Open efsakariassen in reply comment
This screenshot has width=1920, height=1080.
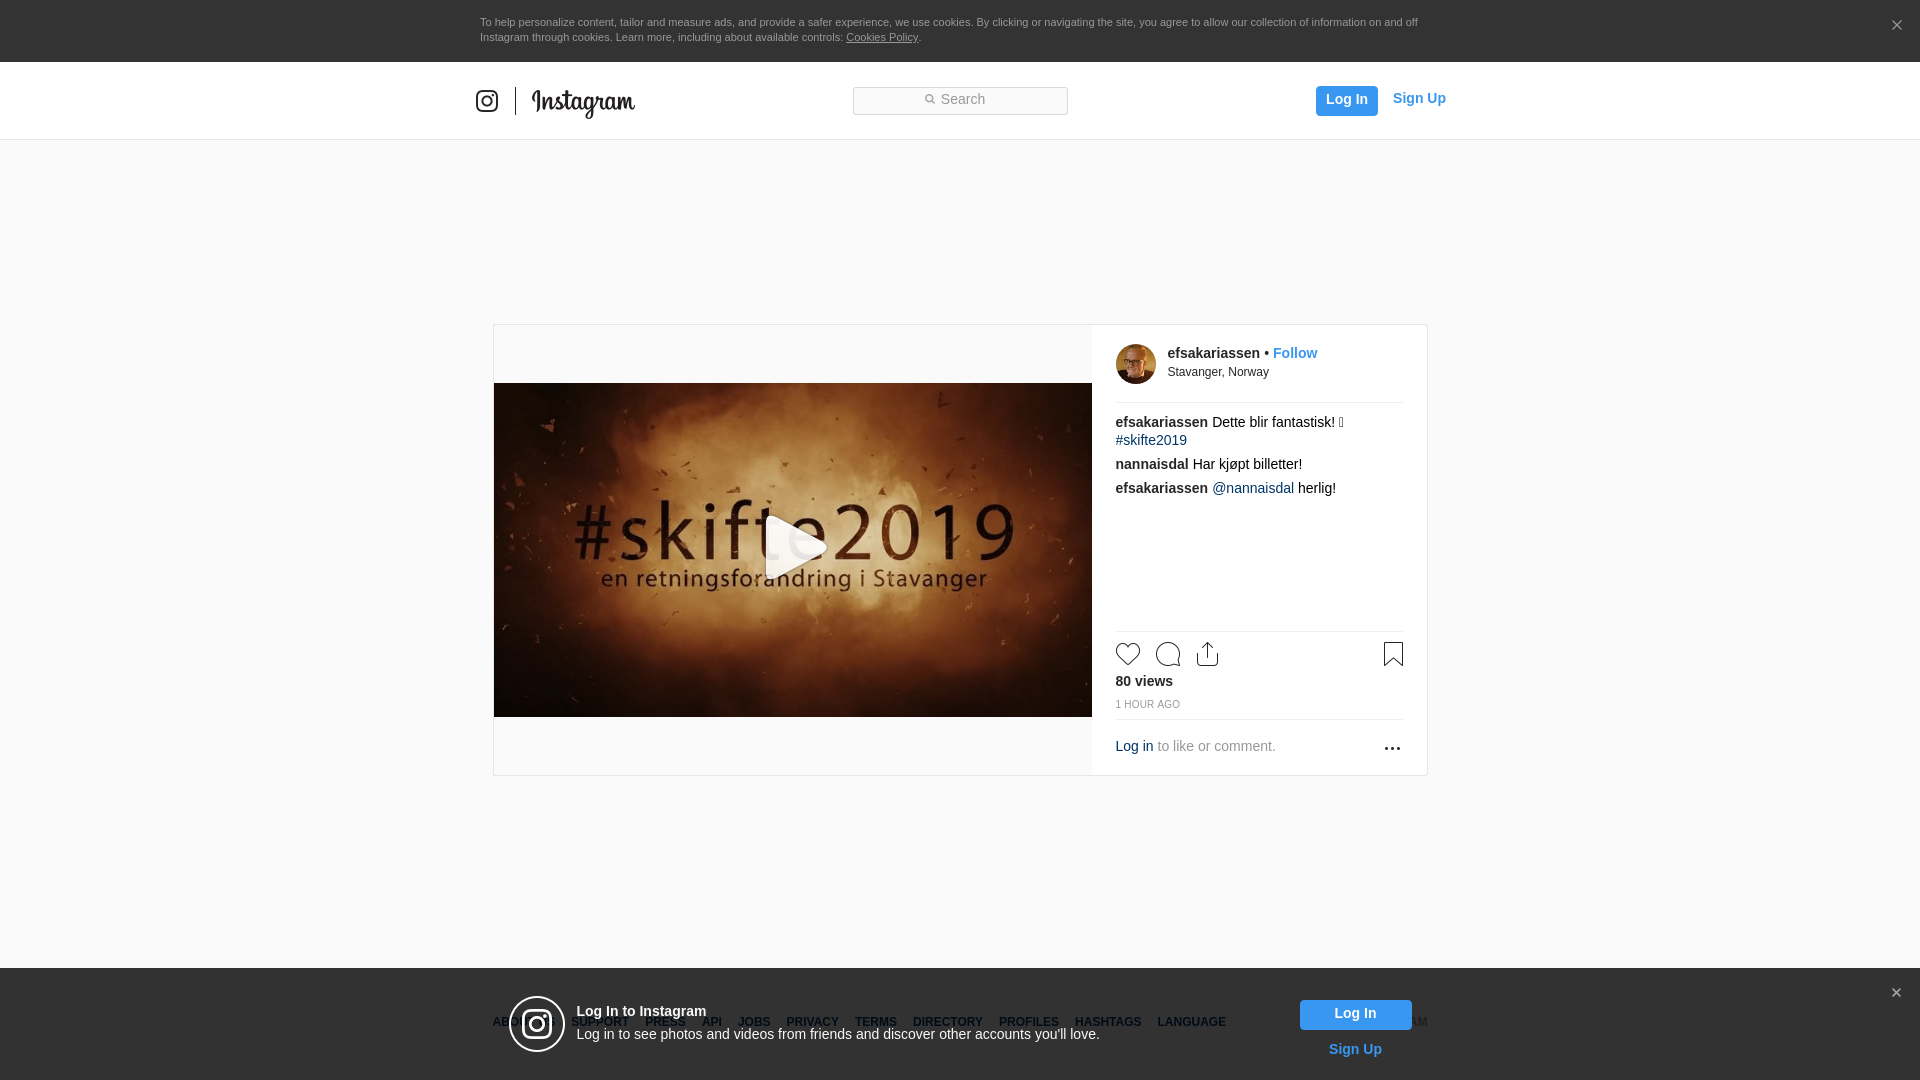point(1161,488)
